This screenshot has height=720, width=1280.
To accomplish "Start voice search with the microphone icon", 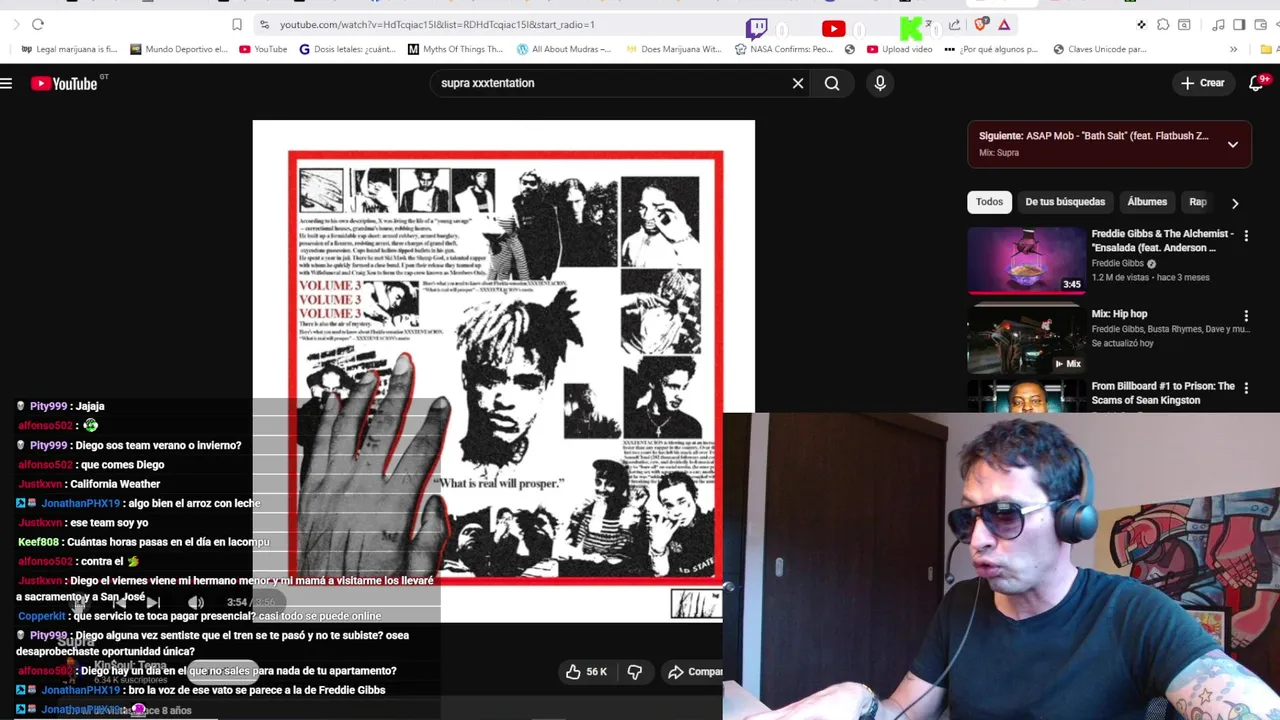I will tap(880, 83).
